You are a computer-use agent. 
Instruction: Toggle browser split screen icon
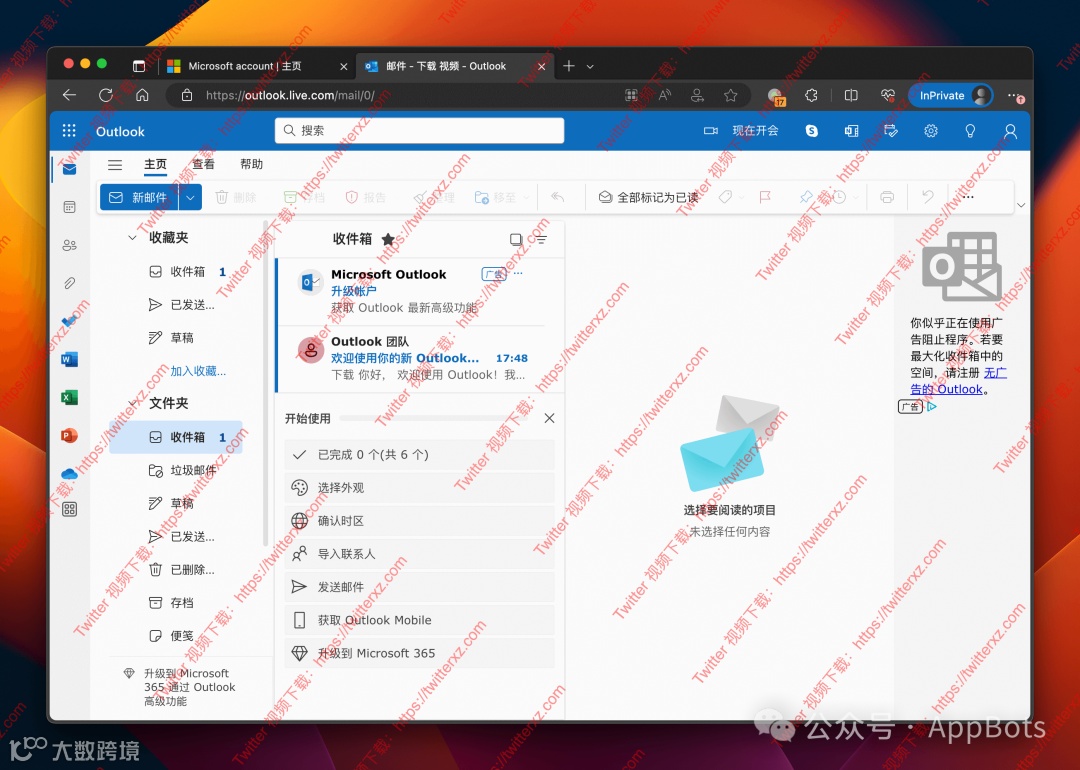point(851,96)
